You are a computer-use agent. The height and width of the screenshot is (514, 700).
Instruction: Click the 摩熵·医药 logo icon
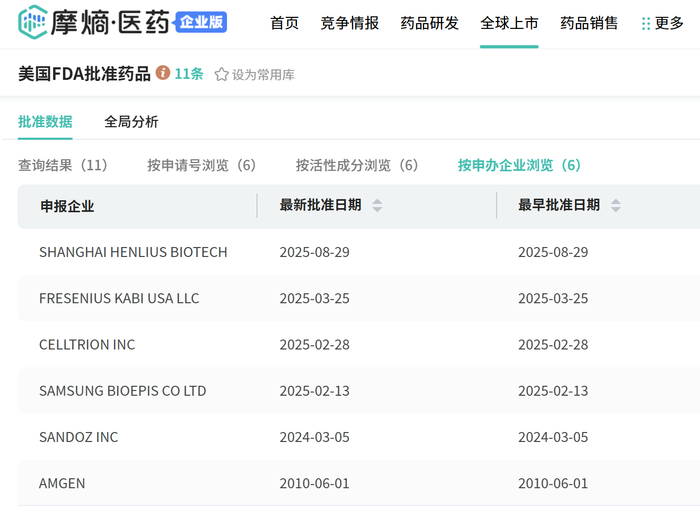pos(33,22)
